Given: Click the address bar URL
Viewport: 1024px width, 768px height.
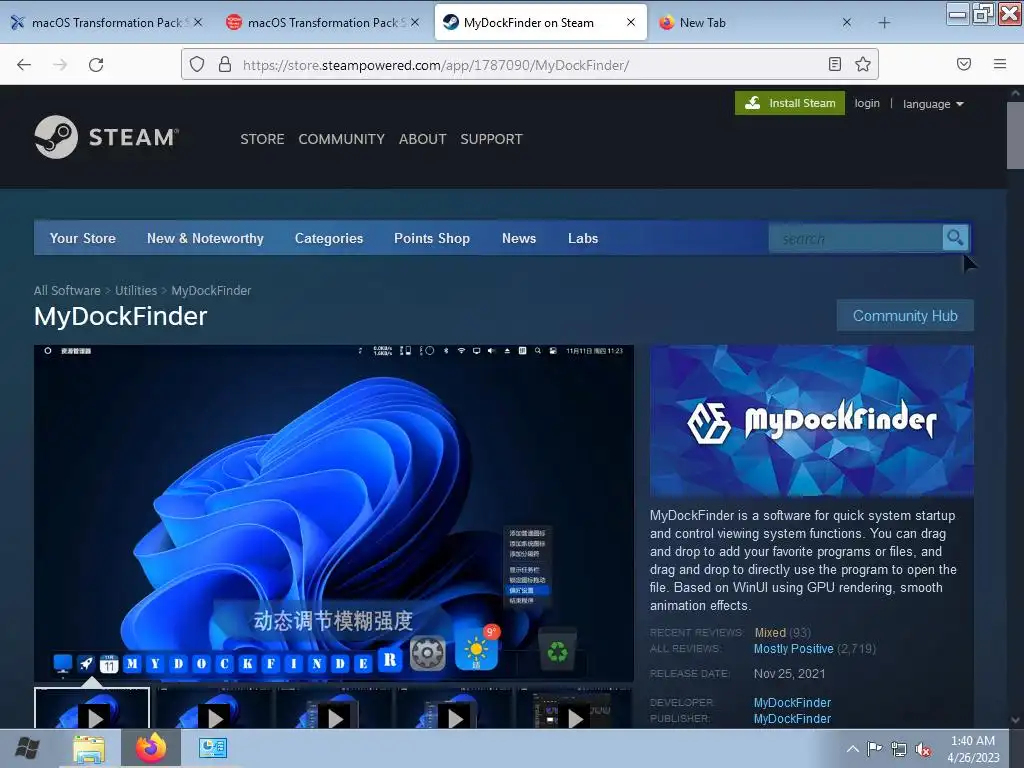Looking at the screenshot, I should pos(436,65).
